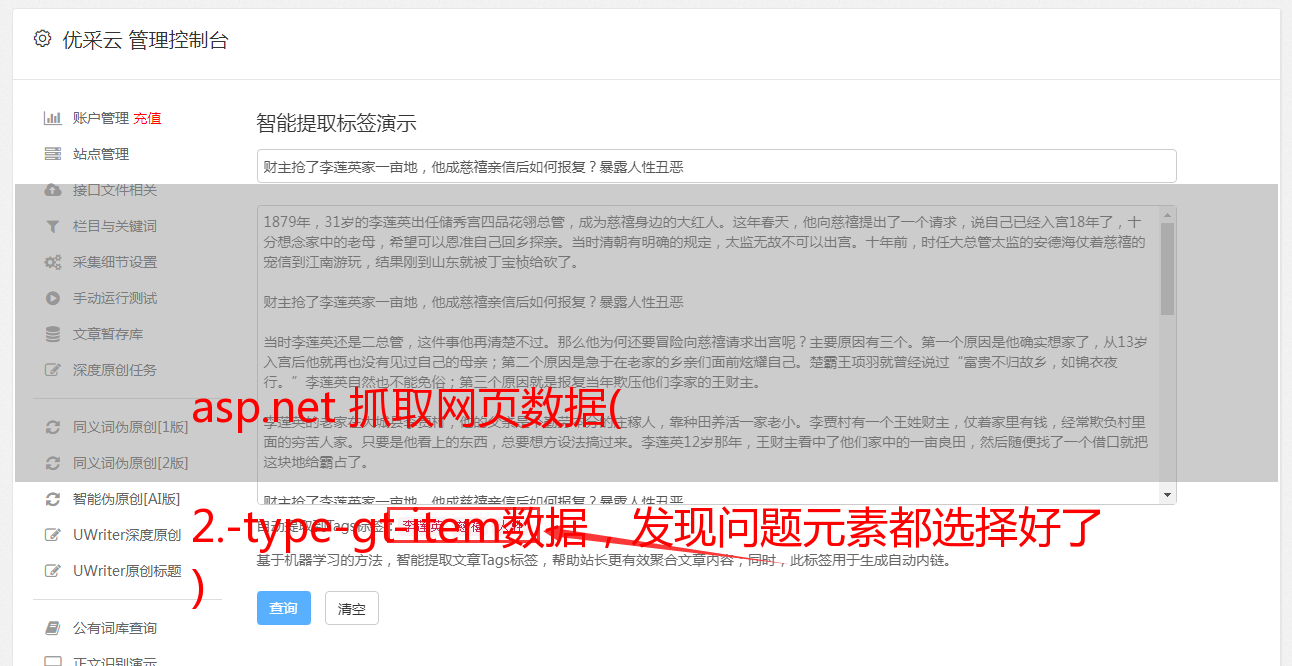Click the textarea scrollbar down arrow
This screenshot has width=1292, height=666.
1167,495
